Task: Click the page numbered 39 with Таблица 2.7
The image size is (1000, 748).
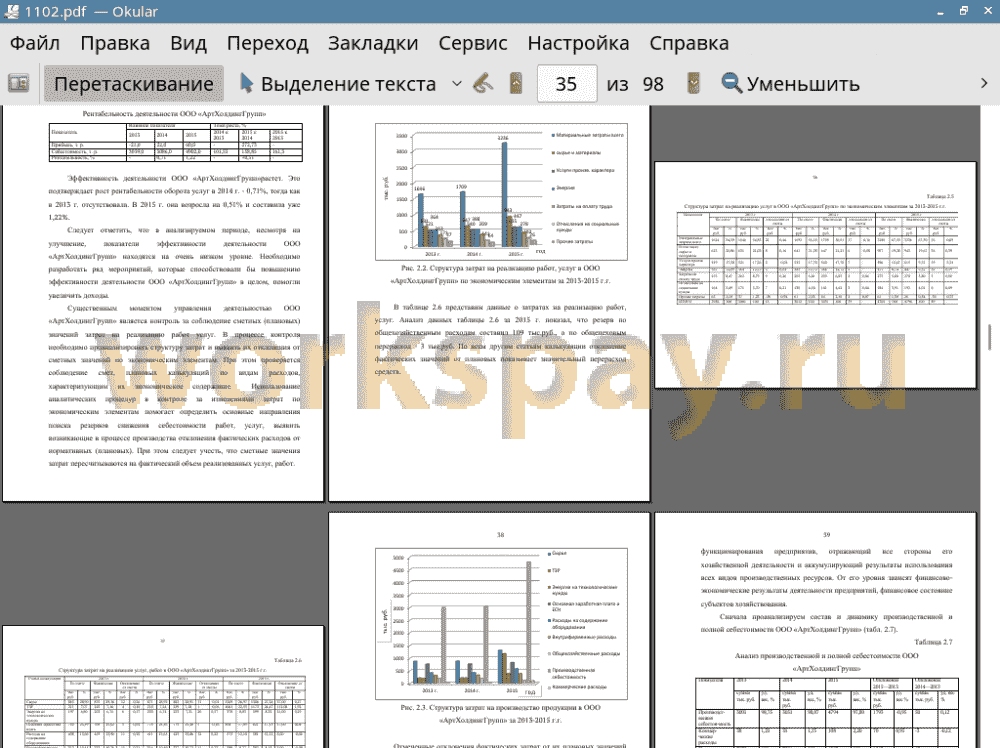Action: [815, 630]
